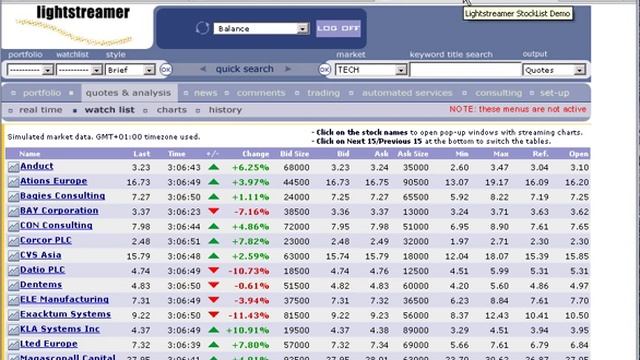Screen dimensions: 640x360
Task: Open the Lted Europe stock link
Action: pyautogui.click(x=49, y=344)
